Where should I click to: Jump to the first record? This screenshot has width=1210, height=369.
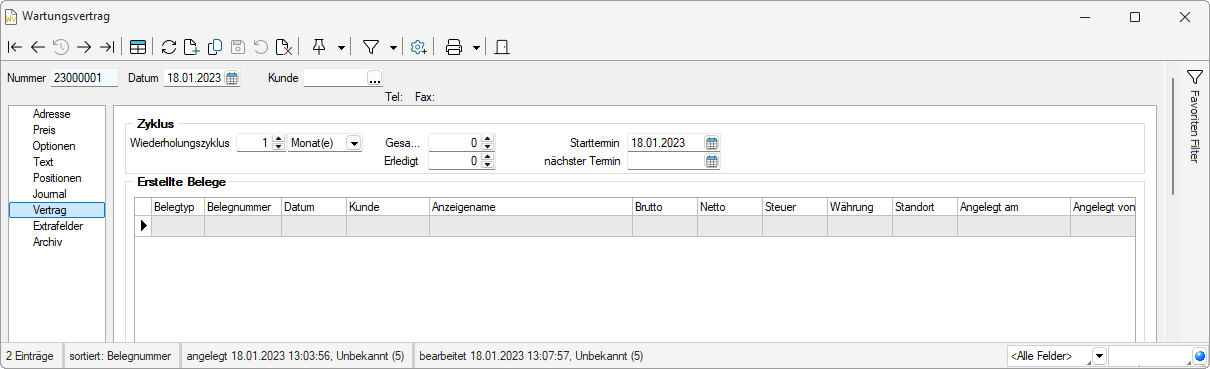pos(15,47)
